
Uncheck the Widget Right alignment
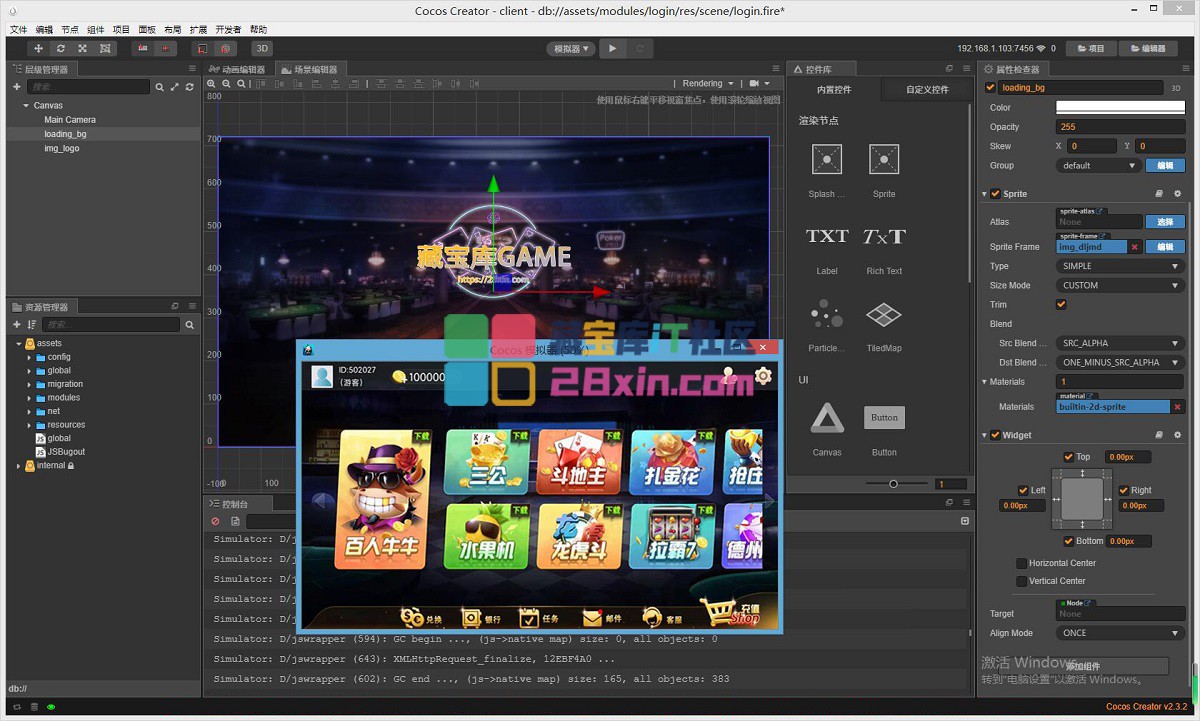coord(1123,491)
